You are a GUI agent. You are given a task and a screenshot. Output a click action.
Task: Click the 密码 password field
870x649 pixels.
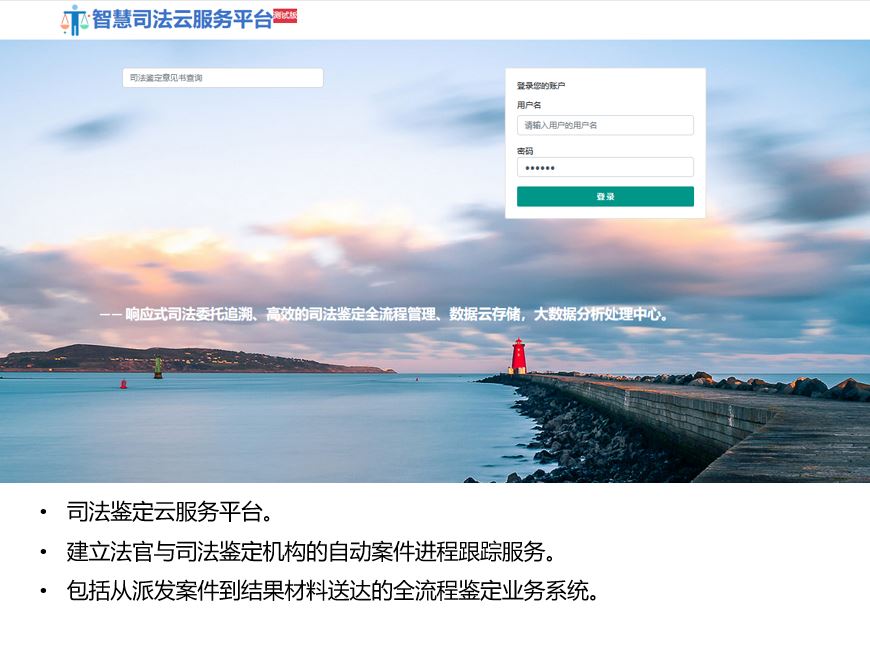coord(605,168)
